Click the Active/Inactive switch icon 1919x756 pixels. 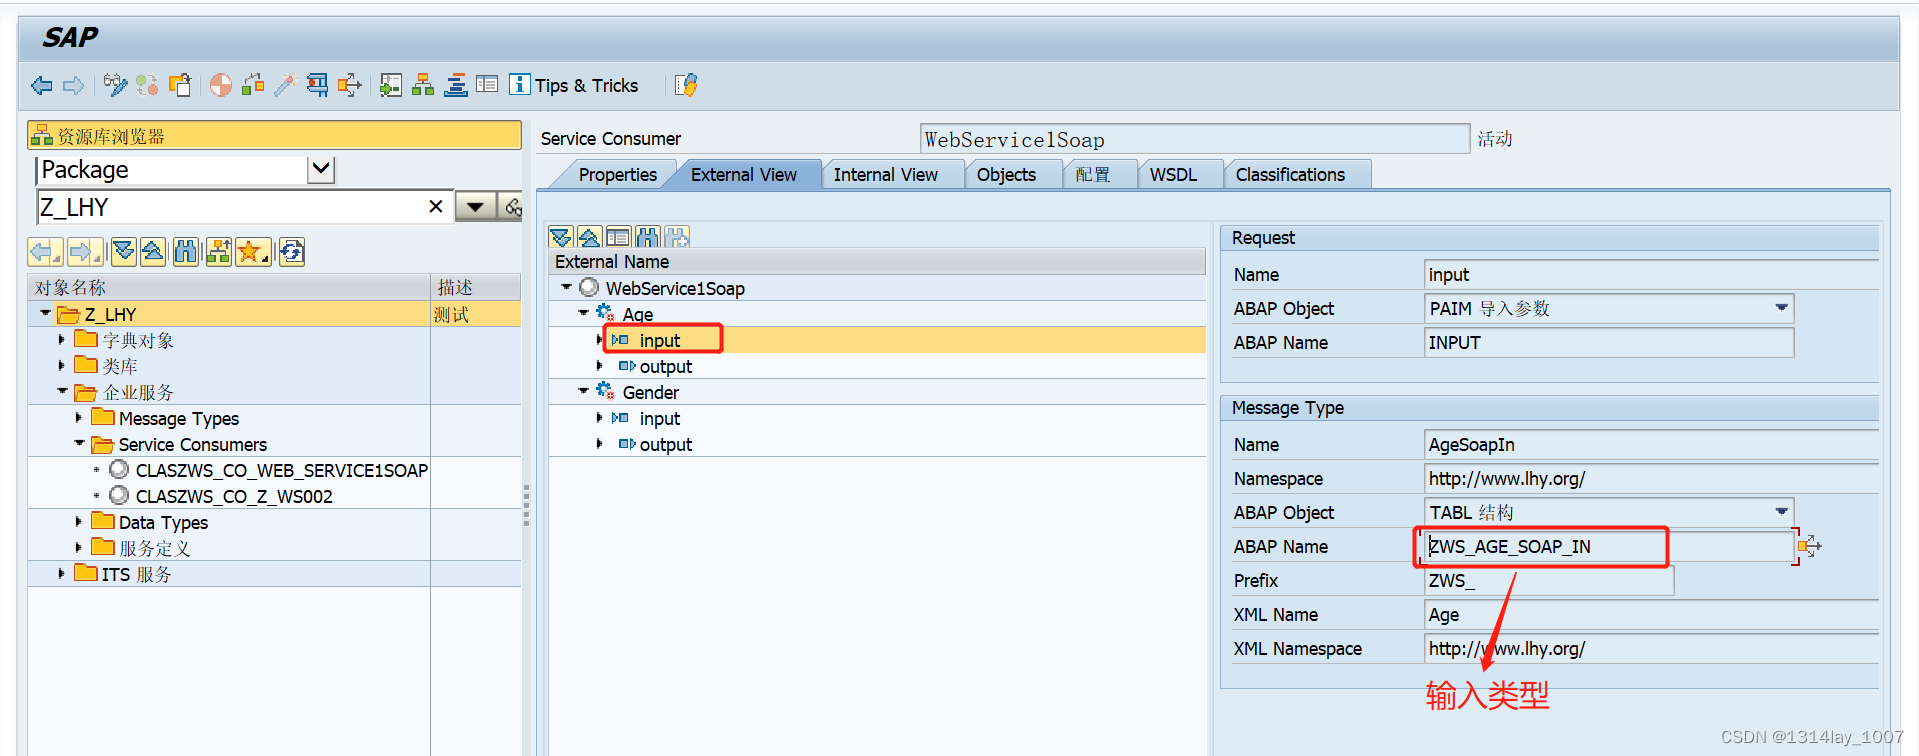point(147,86)
